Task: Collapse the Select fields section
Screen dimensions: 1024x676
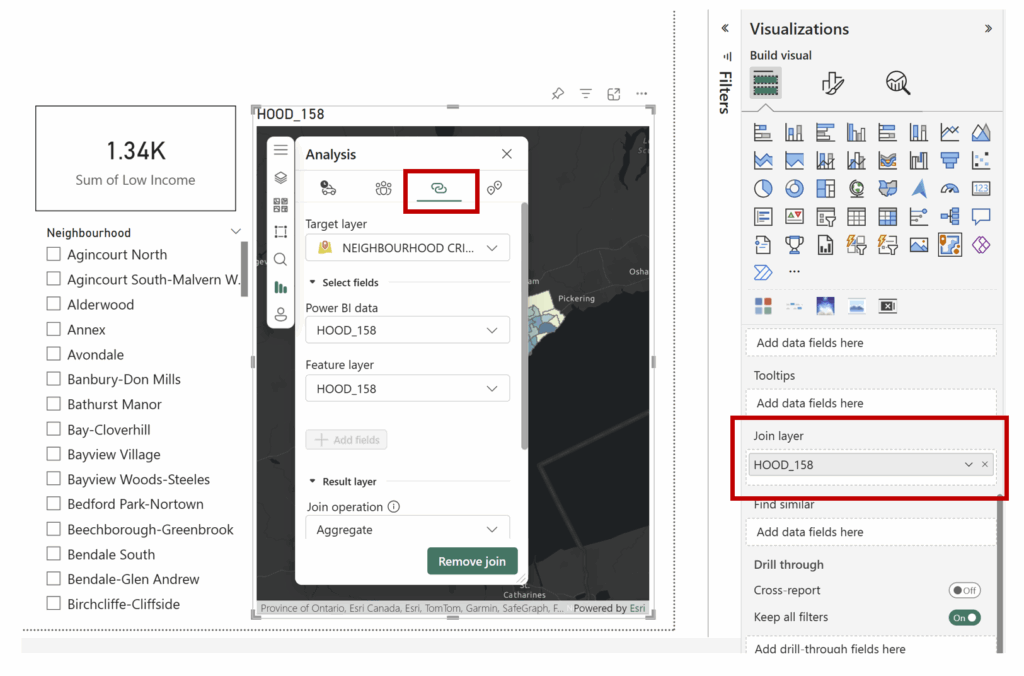Action: point(312,283)
